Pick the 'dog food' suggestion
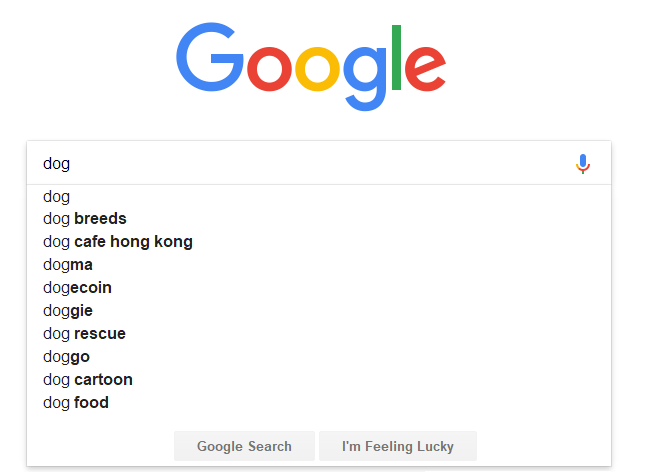The image size is (645, 472). 76,403
